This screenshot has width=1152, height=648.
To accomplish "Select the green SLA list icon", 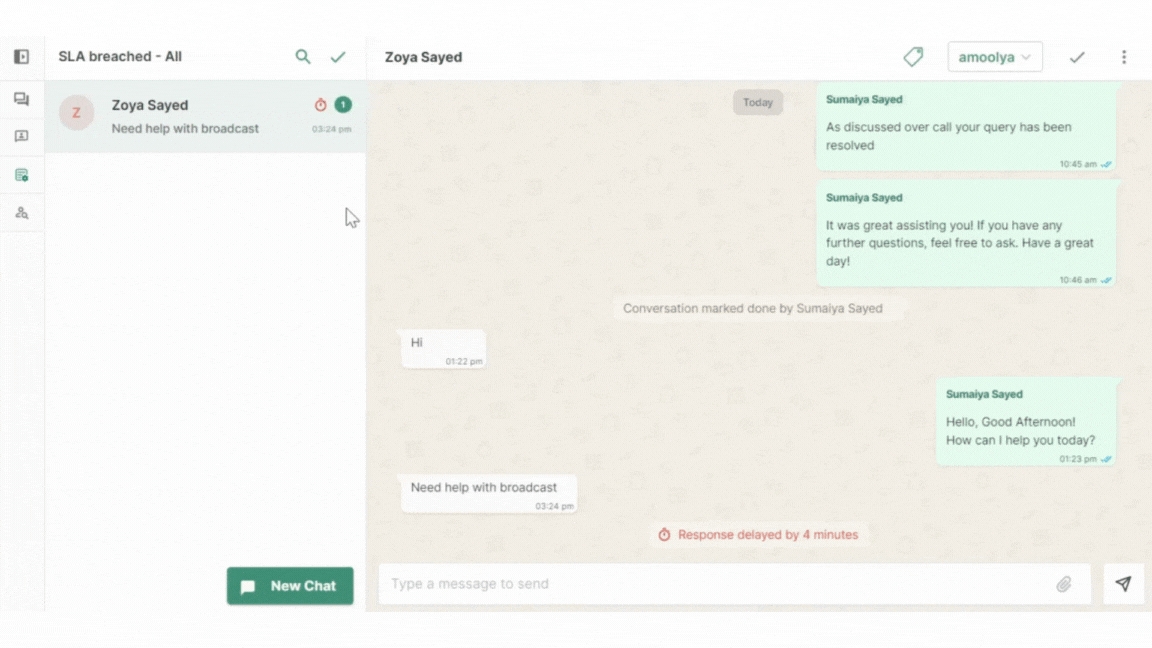I will pos(21,175).
